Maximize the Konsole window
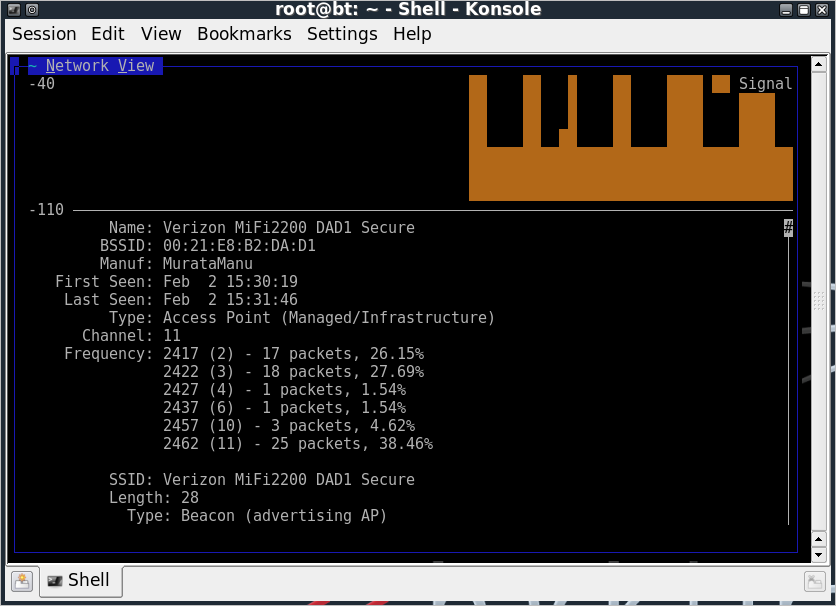 (804, 10)
